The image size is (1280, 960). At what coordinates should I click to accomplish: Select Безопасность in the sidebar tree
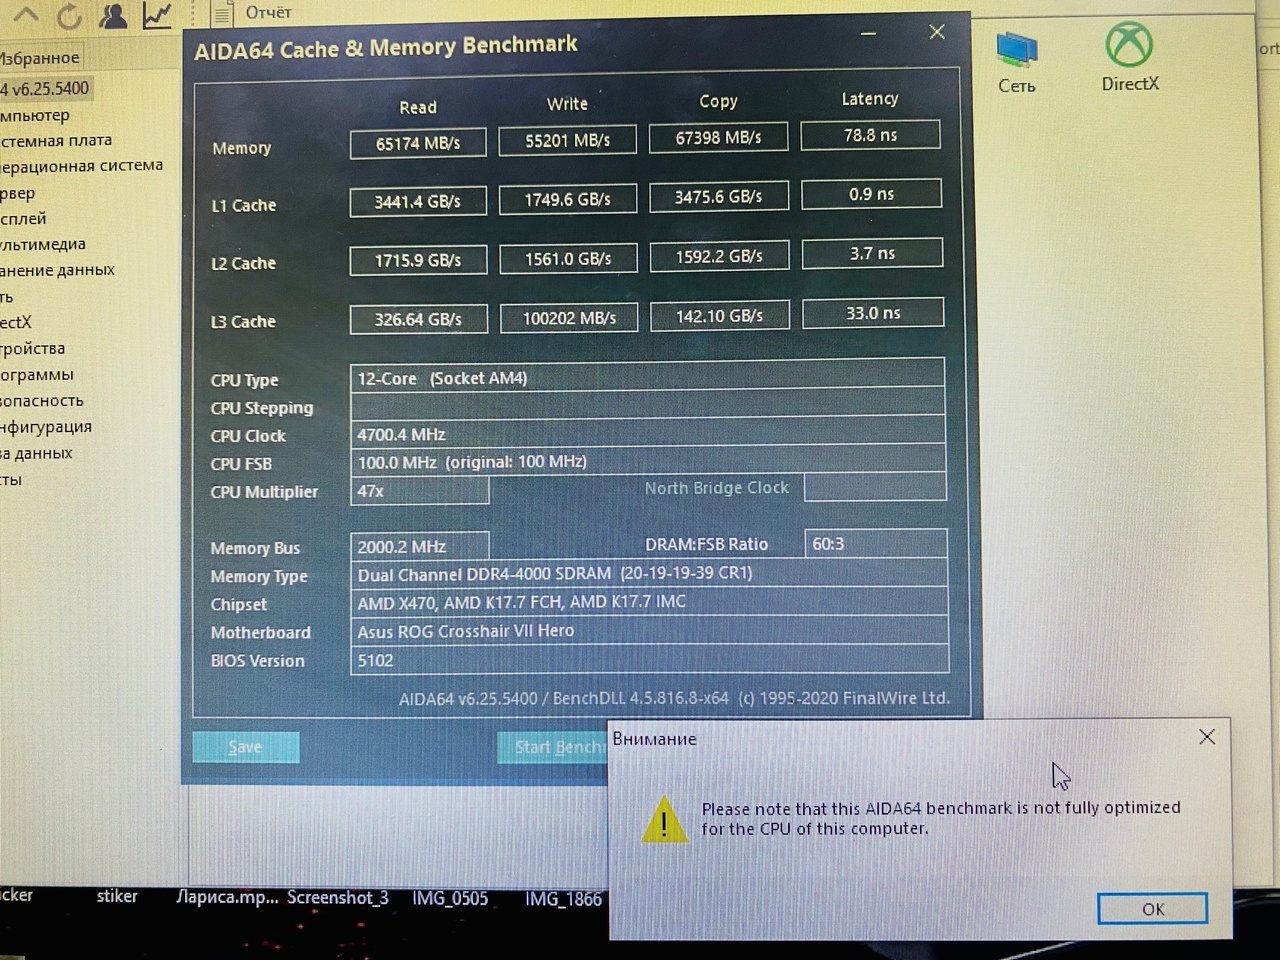[42, 400]
